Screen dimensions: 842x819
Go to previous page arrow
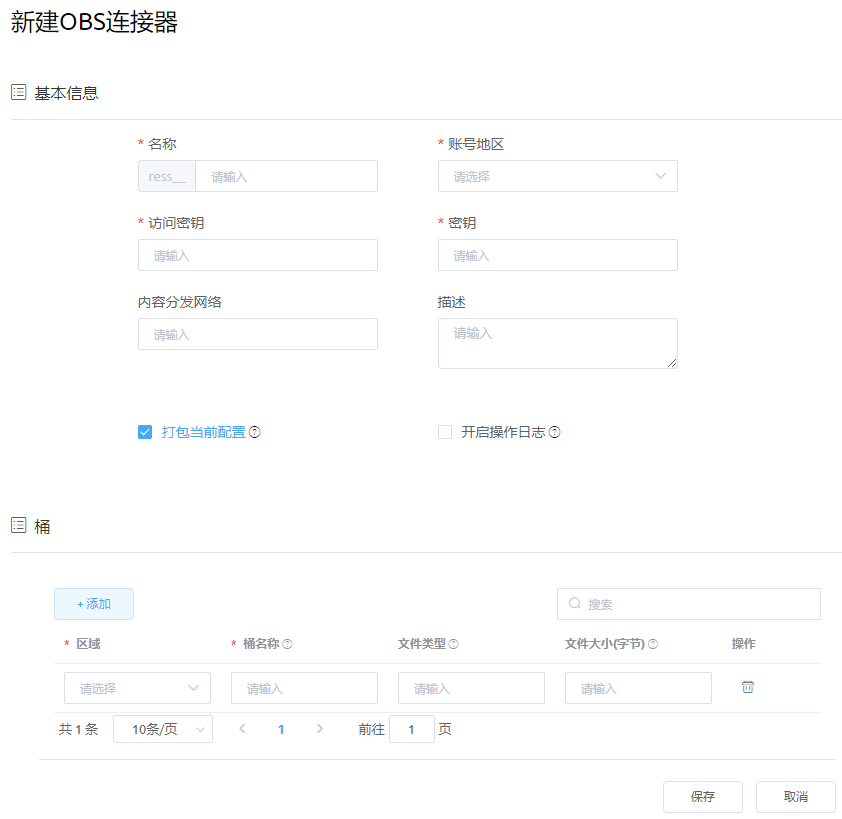click(243, 729)
